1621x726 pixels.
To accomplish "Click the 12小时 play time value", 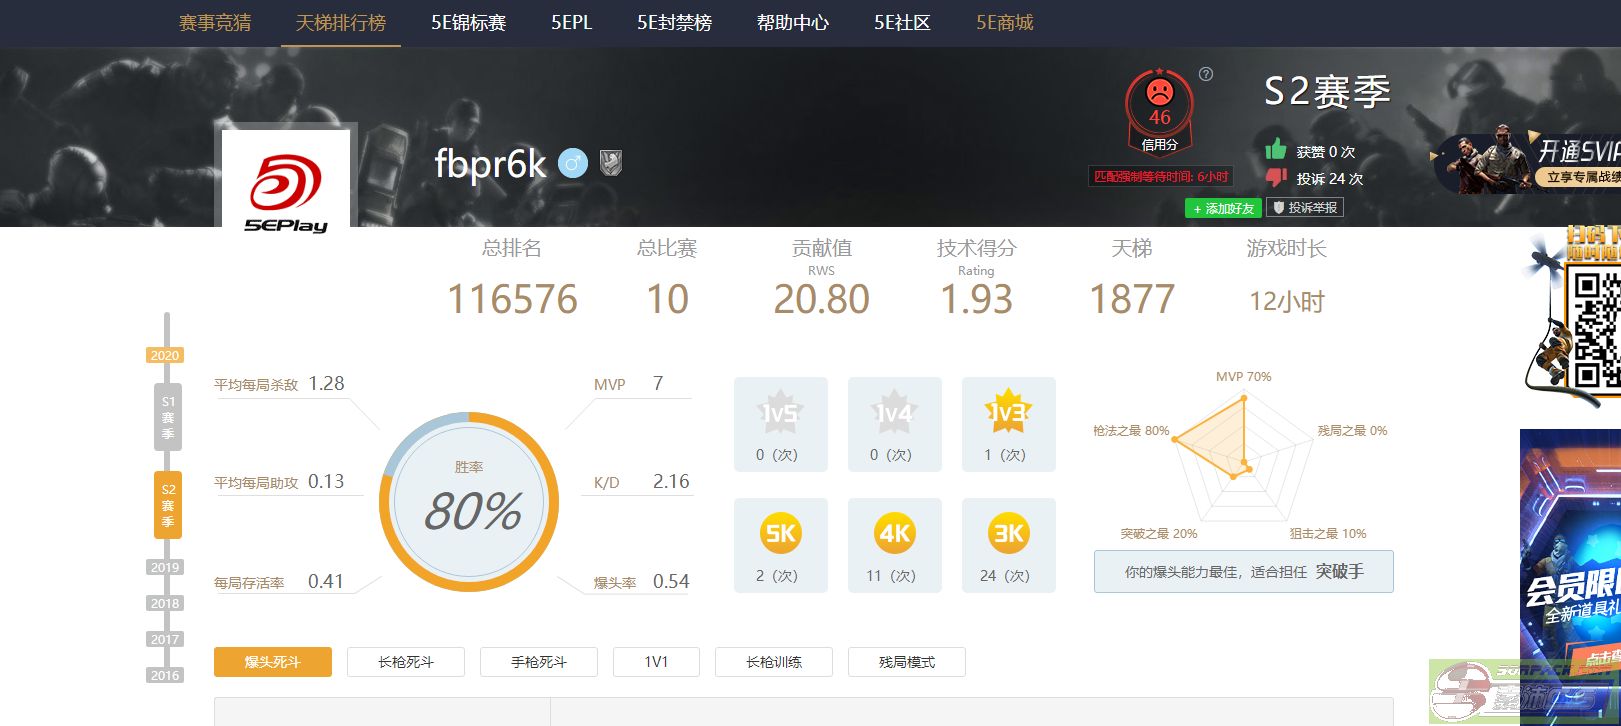I will click(1287, 301).
